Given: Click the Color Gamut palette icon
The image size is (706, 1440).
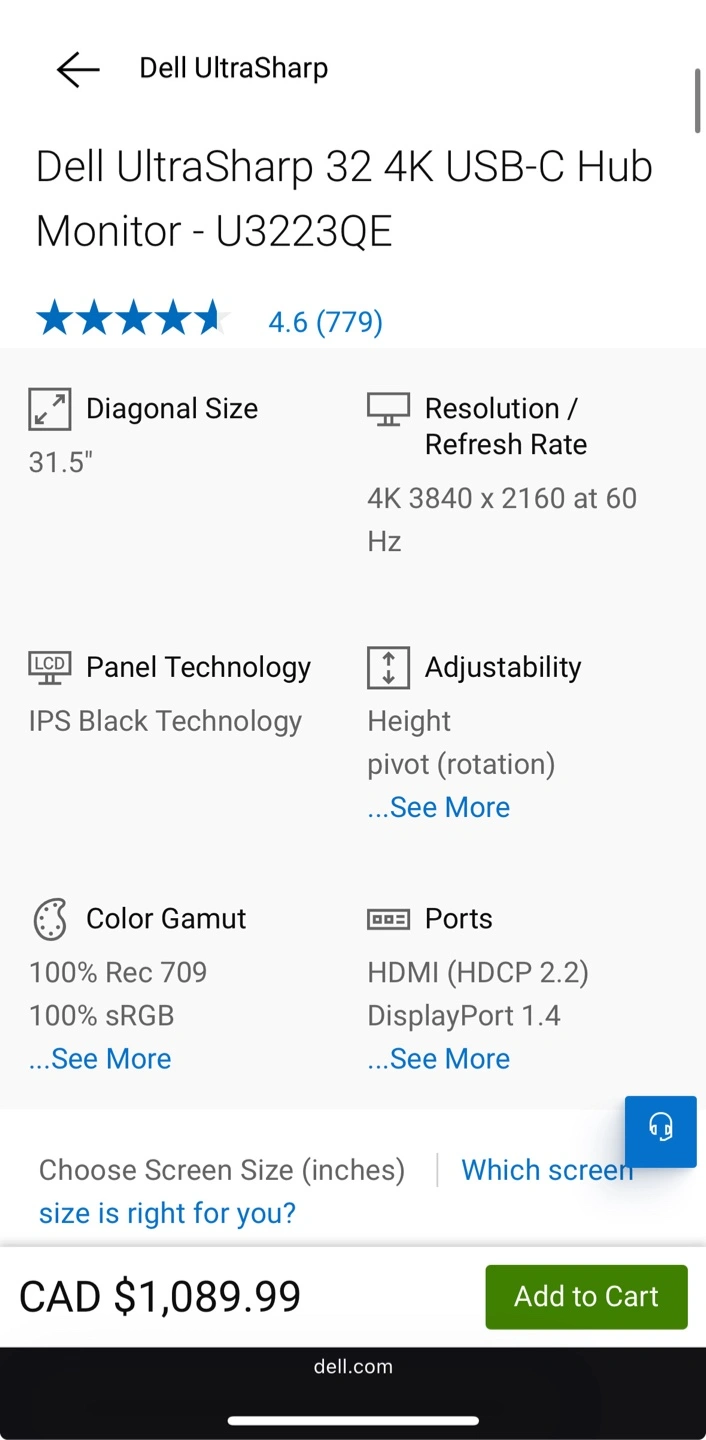Looking at the screenshot, I should 49,919.
